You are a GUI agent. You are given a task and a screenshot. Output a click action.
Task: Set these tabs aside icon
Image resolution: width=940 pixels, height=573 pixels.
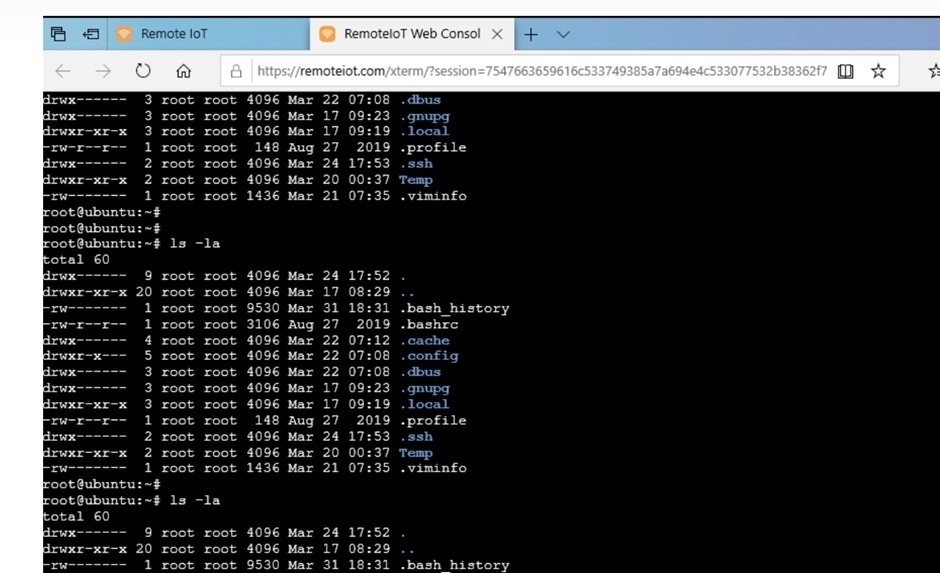91,34
